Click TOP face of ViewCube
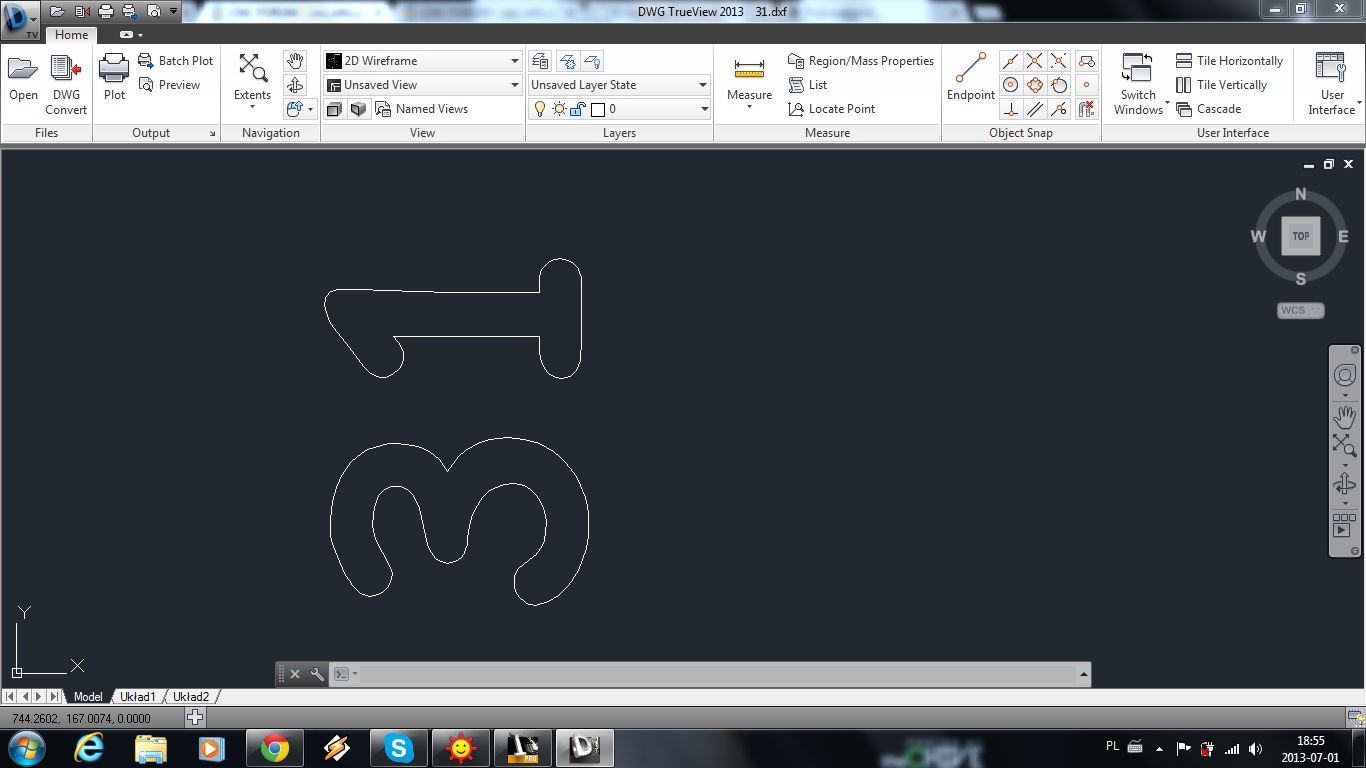The image size is (1366, 768). pyautogui.click(x=1300, y=236)
